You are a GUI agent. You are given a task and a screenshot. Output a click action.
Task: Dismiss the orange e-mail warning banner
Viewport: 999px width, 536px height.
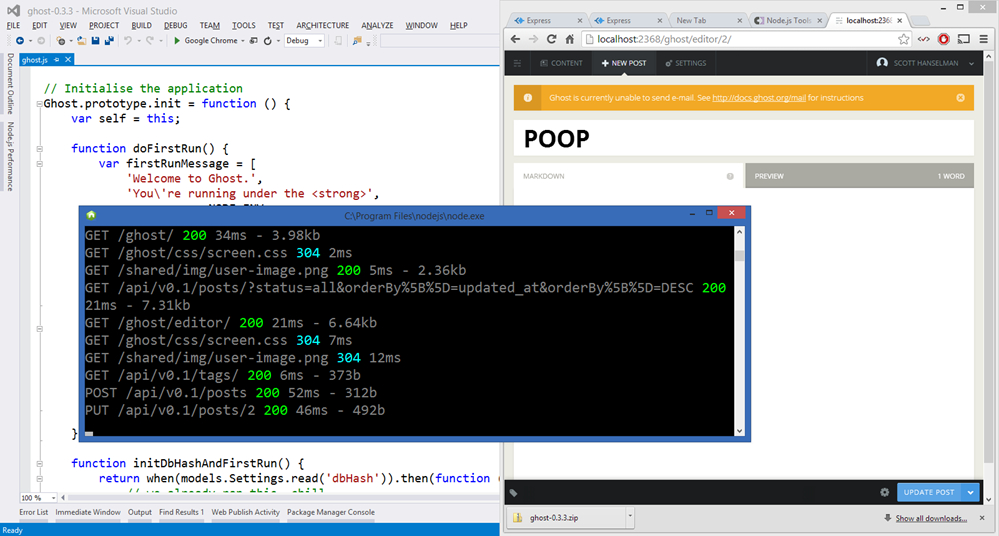(960, 98)
